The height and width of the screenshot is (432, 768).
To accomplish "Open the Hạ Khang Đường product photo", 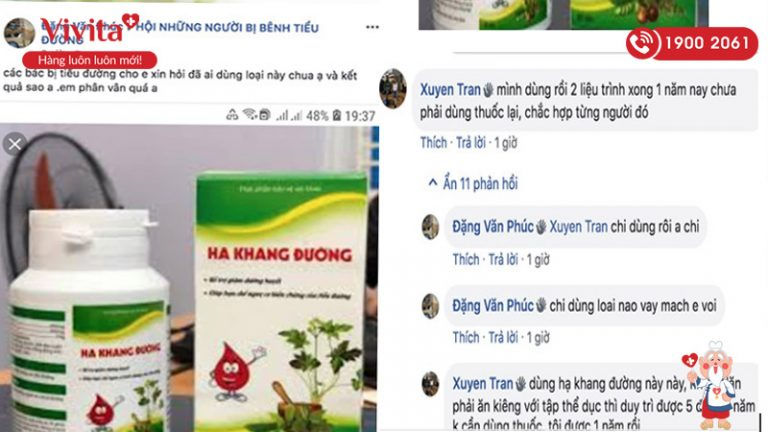I will (189, 278).
